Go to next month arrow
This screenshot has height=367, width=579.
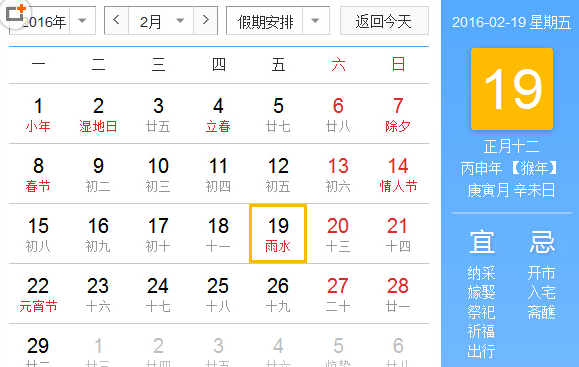coord(206,20)
